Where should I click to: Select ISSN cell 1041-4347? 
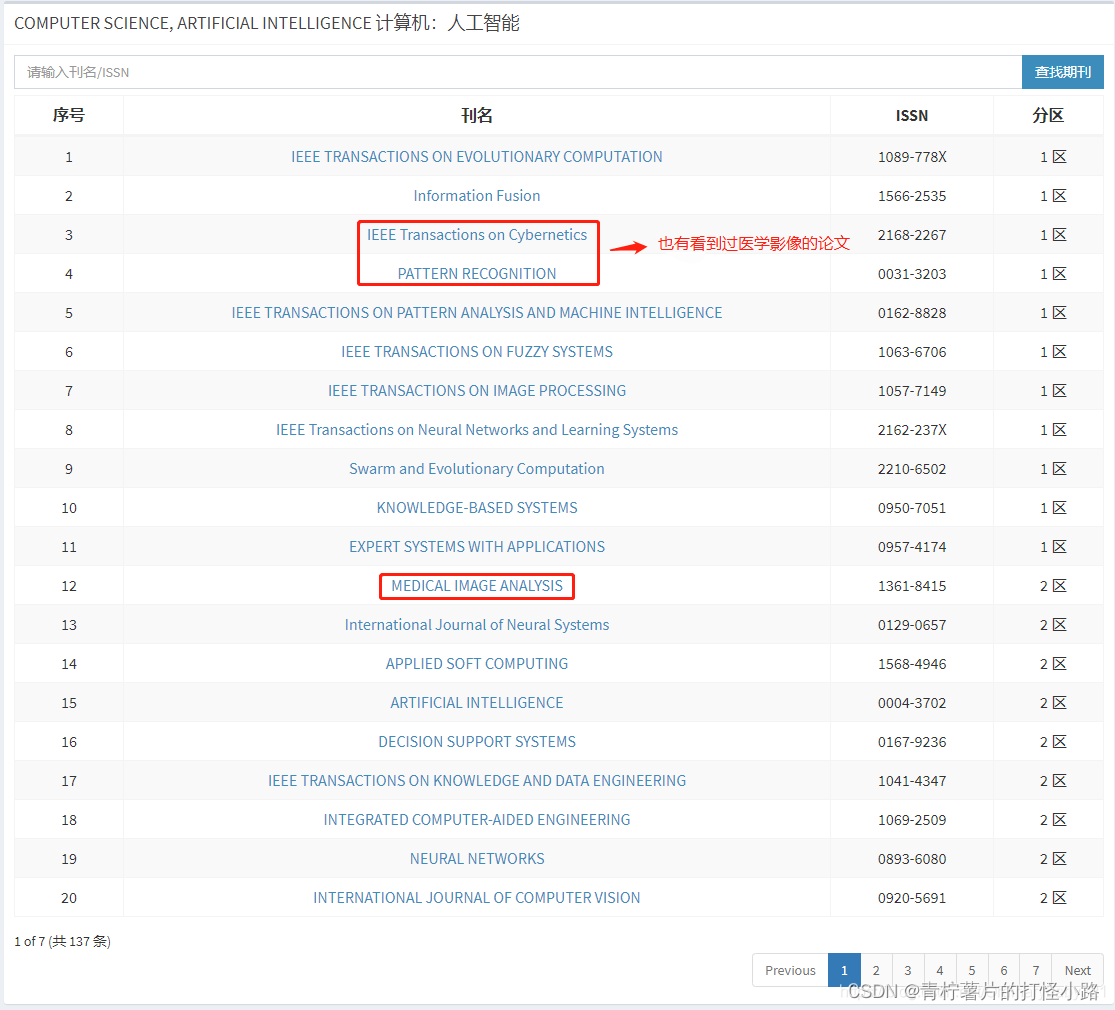coord(912,781)
